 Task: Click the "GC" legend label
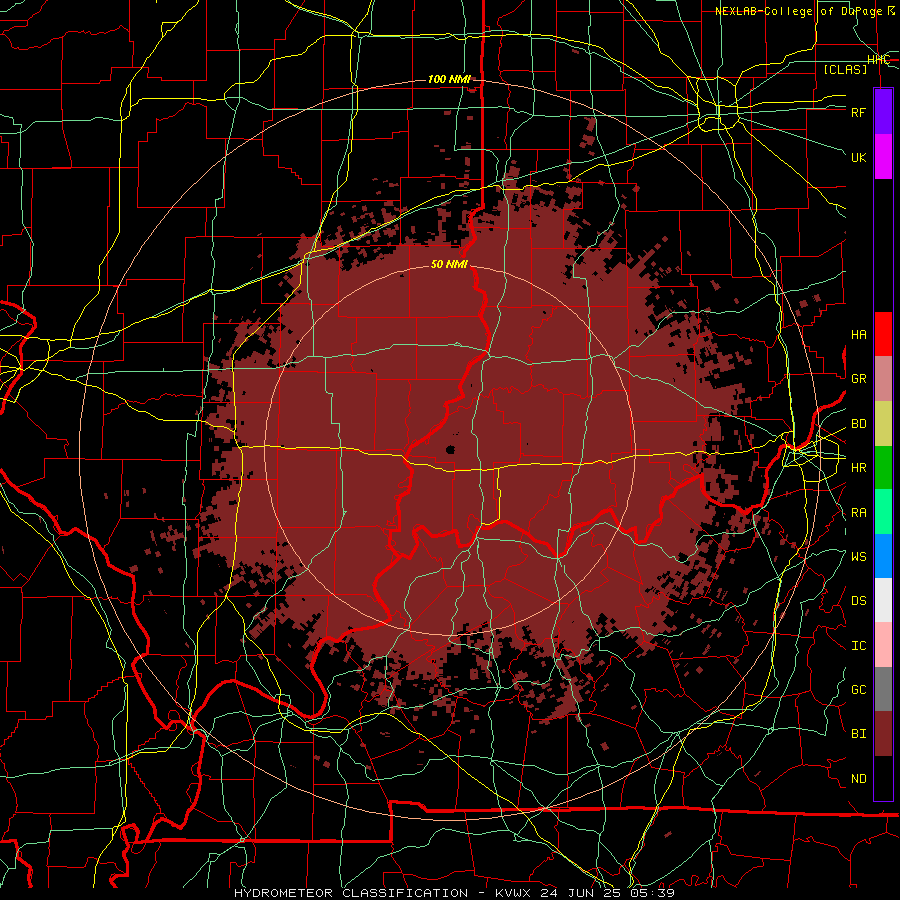pyautogui.click(x=859, y=690)
